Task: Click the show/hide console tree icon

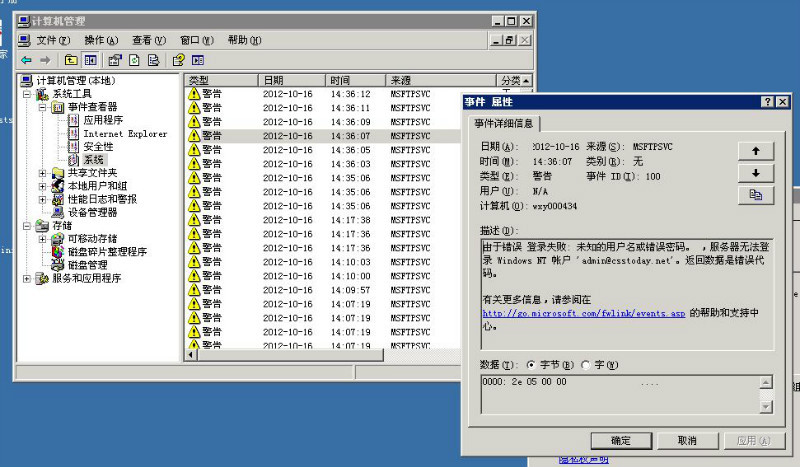Action: pyautogui.click(x=90, y=60)
